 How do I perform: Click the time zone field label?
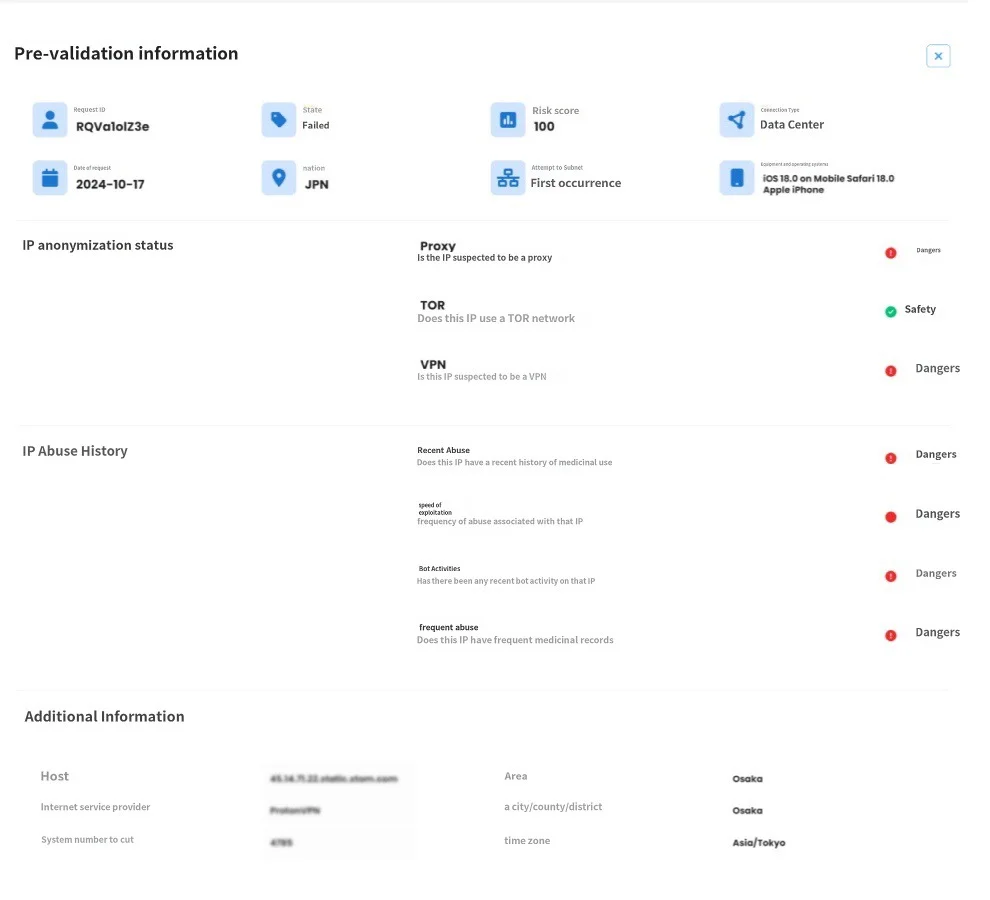[527, 841]
